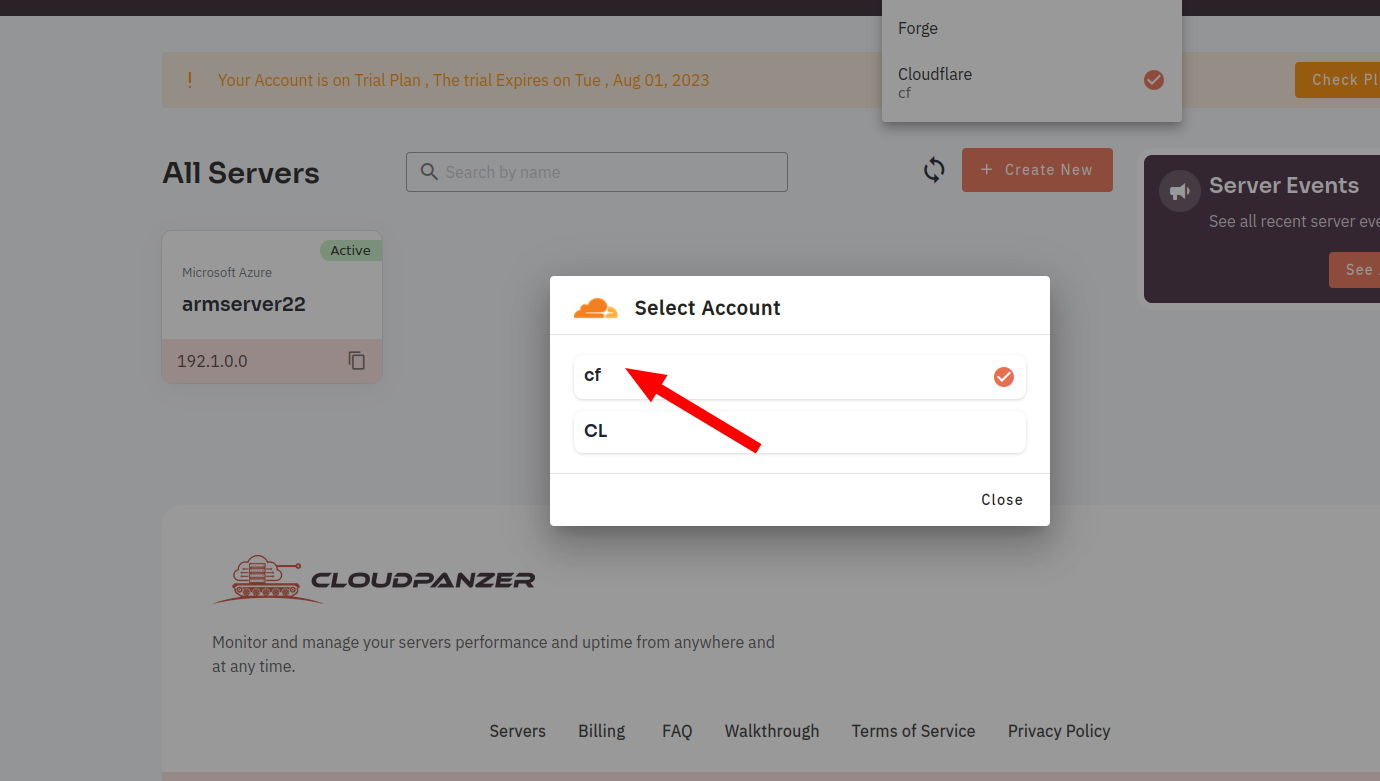Click the Microsoft Azure provider label
Viewport: 1380px width, 781px height.
tap(227, 272)
